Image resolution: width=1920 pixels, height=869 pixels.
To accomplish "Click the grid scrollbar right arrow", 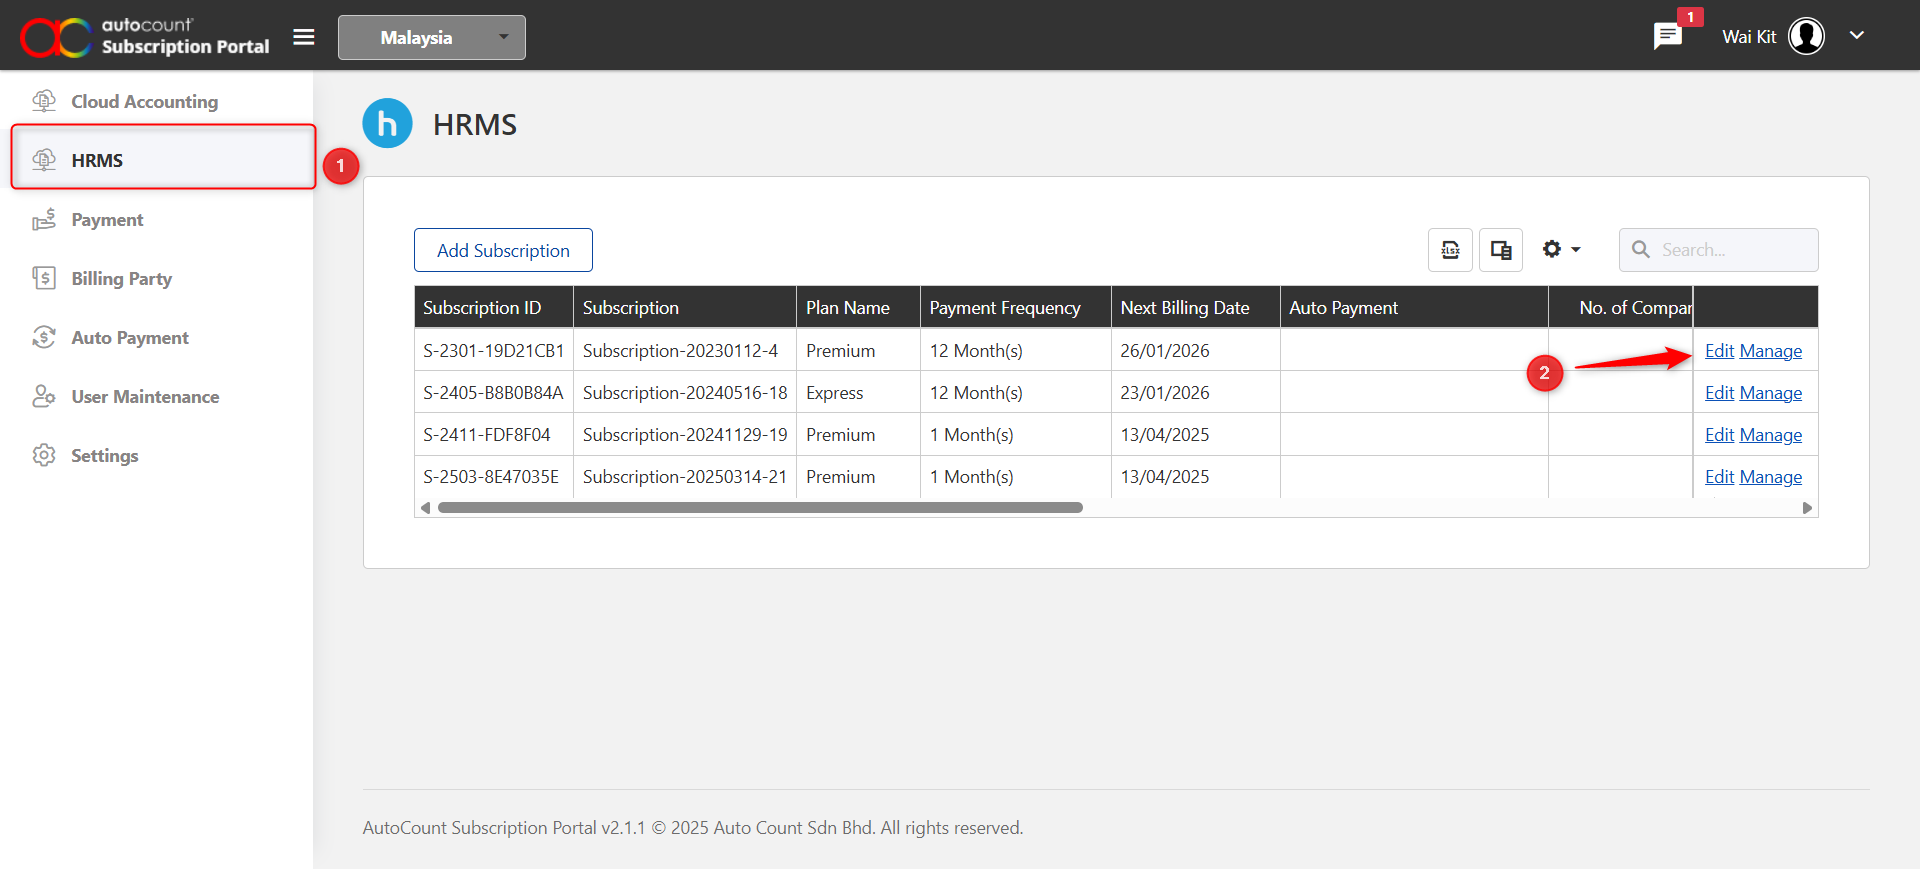I will [x=1807, y=508].
